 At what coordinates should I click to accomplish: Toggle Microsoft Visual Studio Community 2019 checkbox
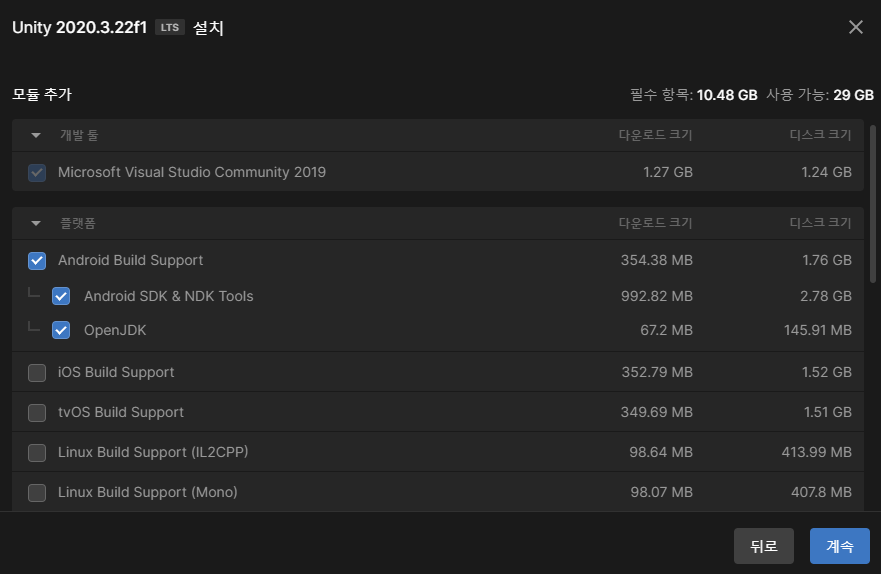(37, 172)
